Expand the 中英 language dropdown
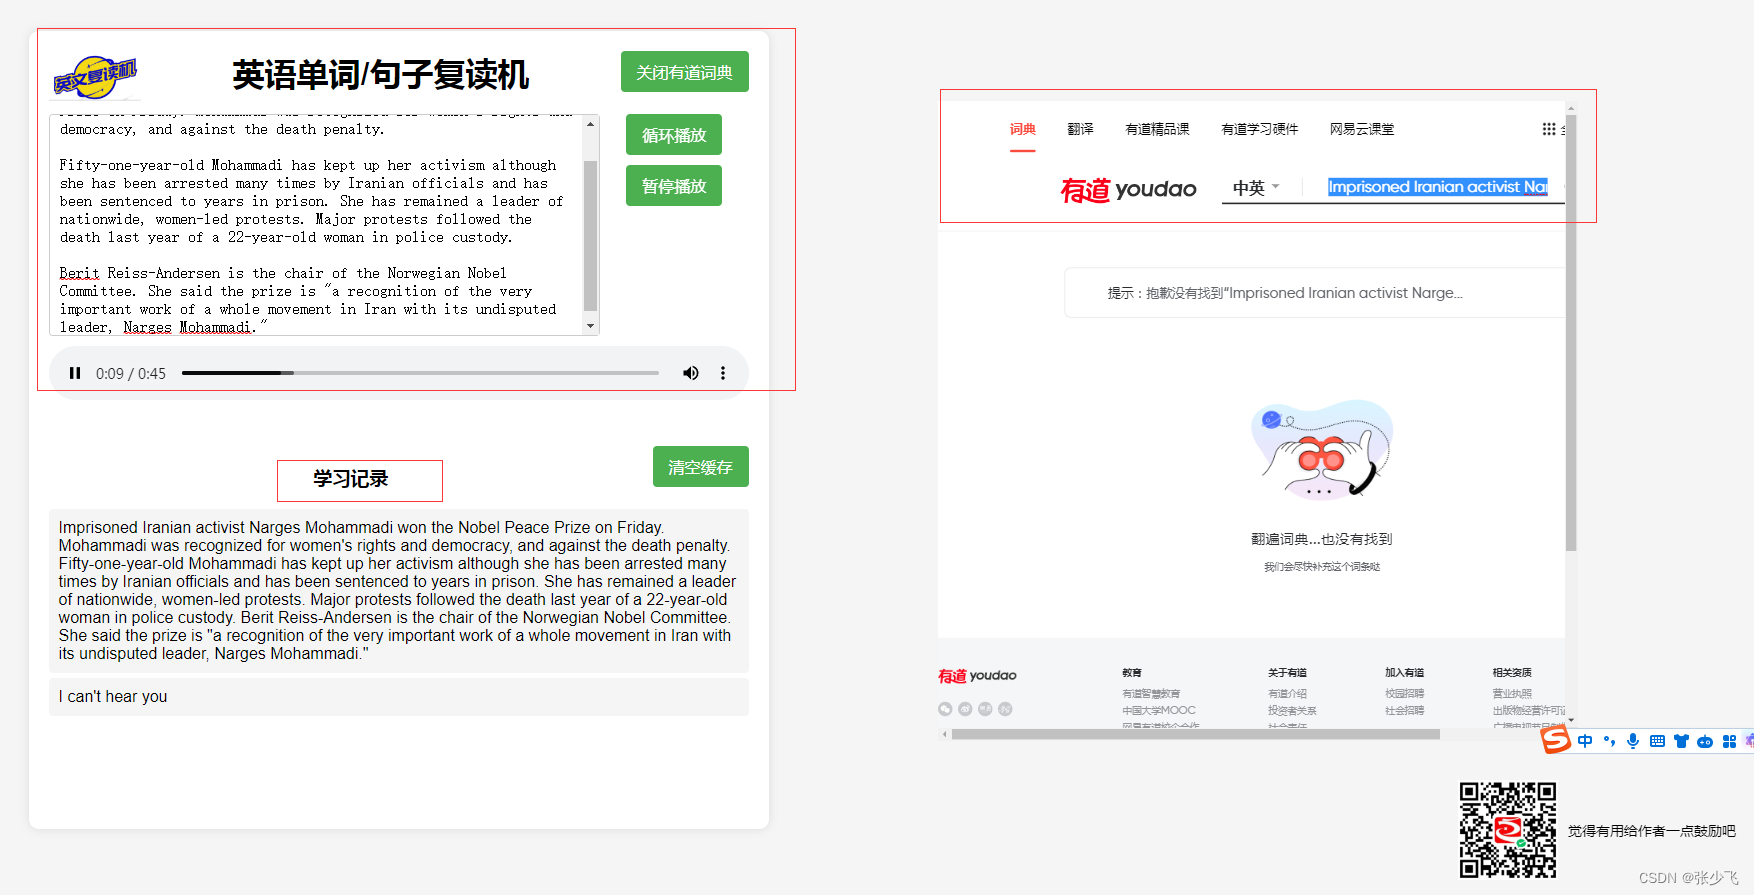Image resolution: width=1754 pixels, height=895 pixels. click(1256, 188)
